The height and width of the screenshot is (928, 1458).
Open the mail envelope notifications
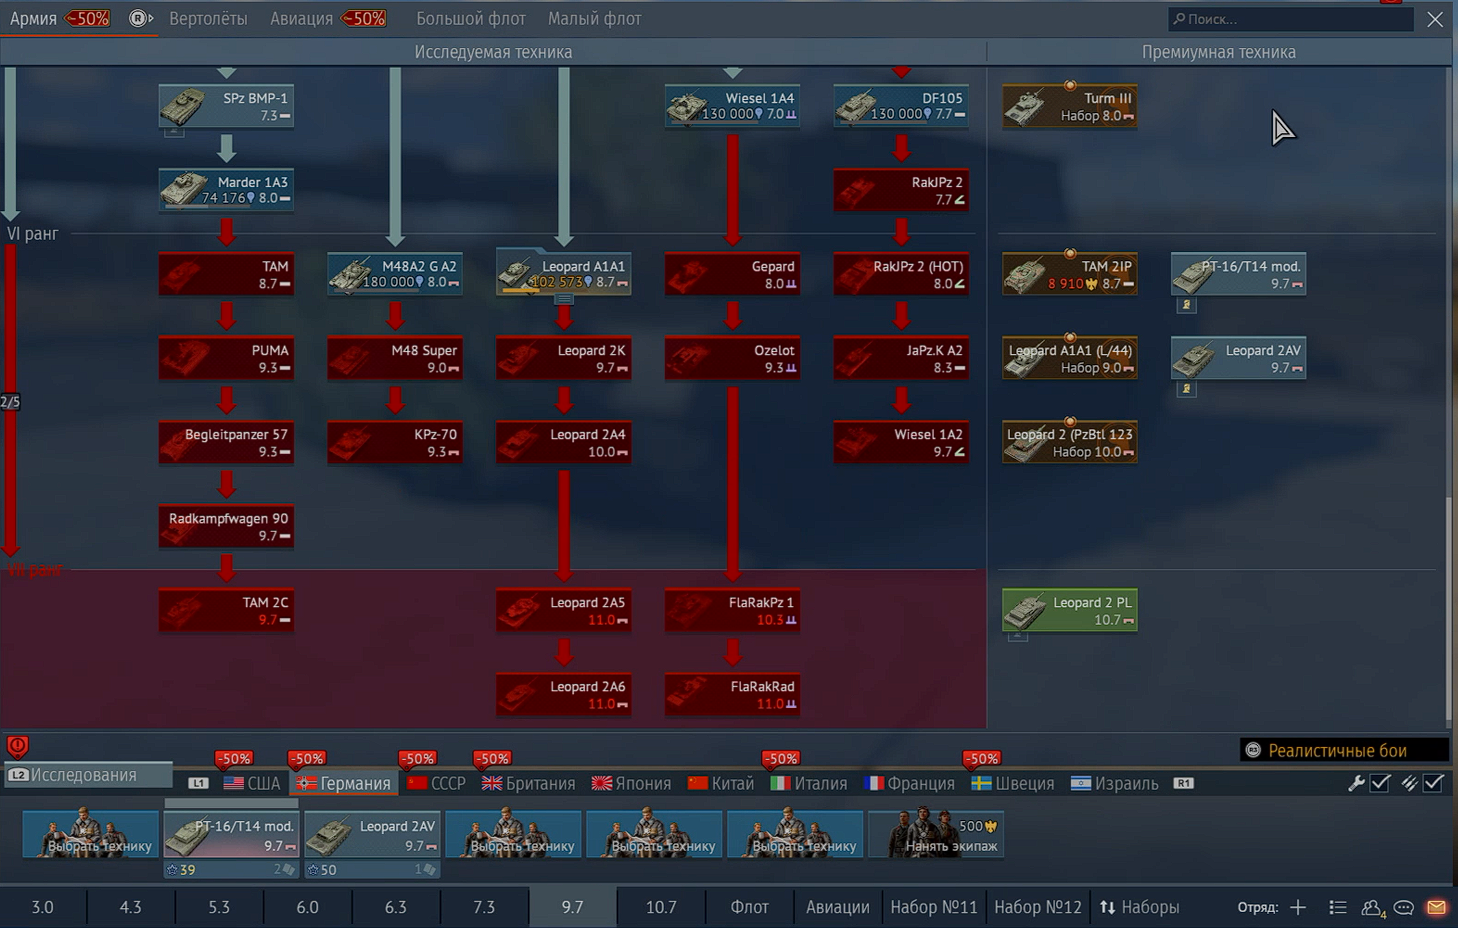point(1436,907)
